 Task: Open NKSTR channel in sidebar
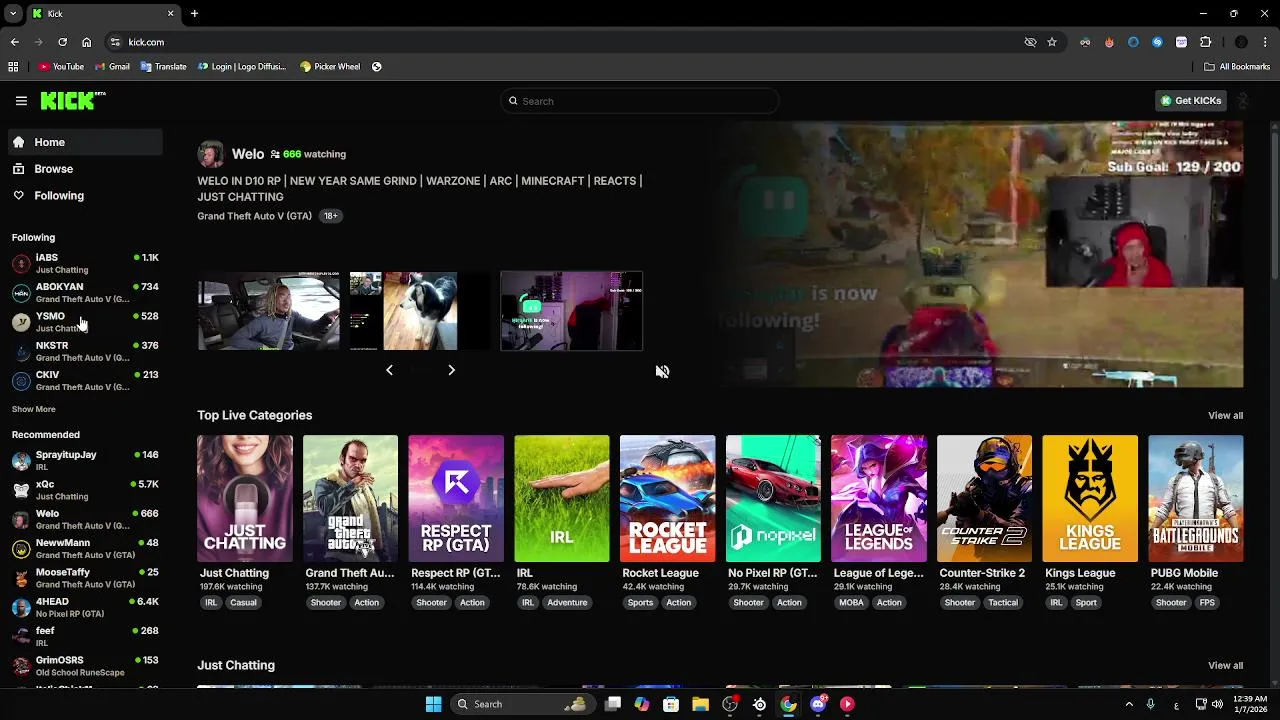coord(85,351)
